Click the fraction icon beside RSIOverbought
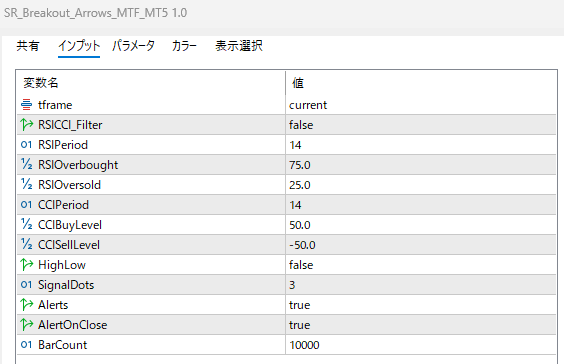 coord(27,164)
